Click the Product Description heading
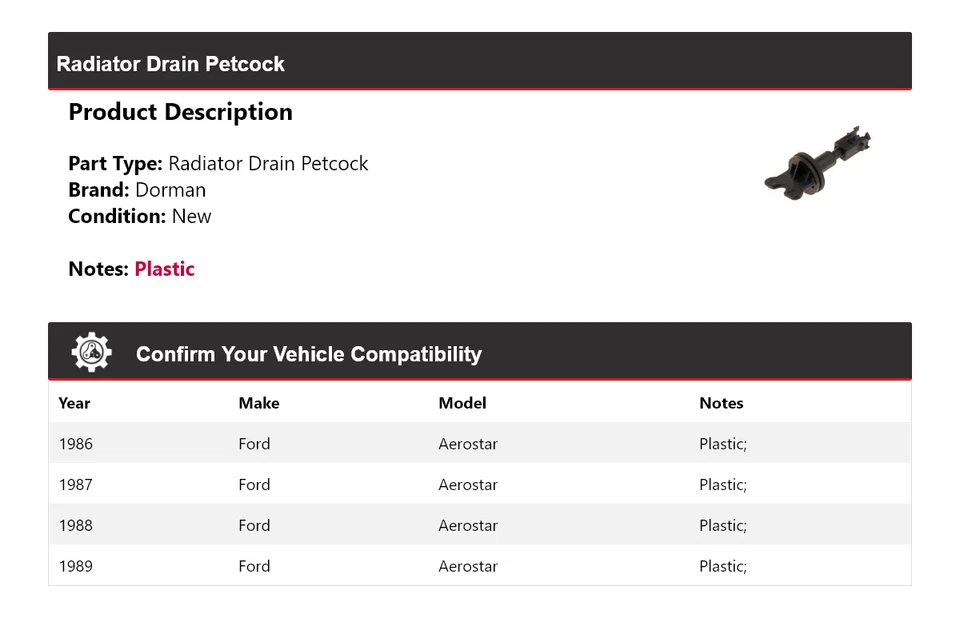 point(180,112)
